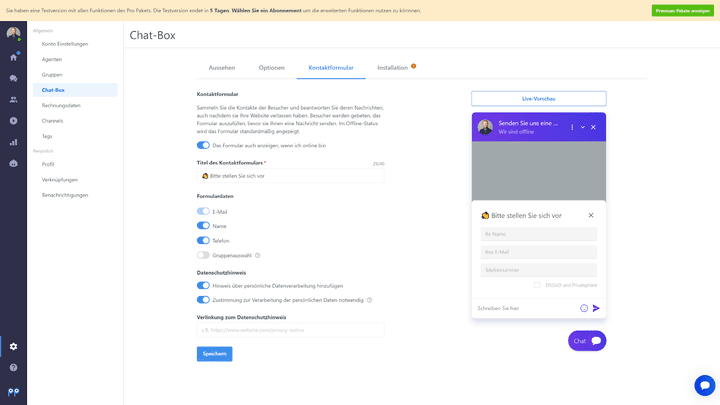This screenshot has height=405, width=720.
Task: Enable the Gruppenauswahl switch
Action: click(203, 255)
